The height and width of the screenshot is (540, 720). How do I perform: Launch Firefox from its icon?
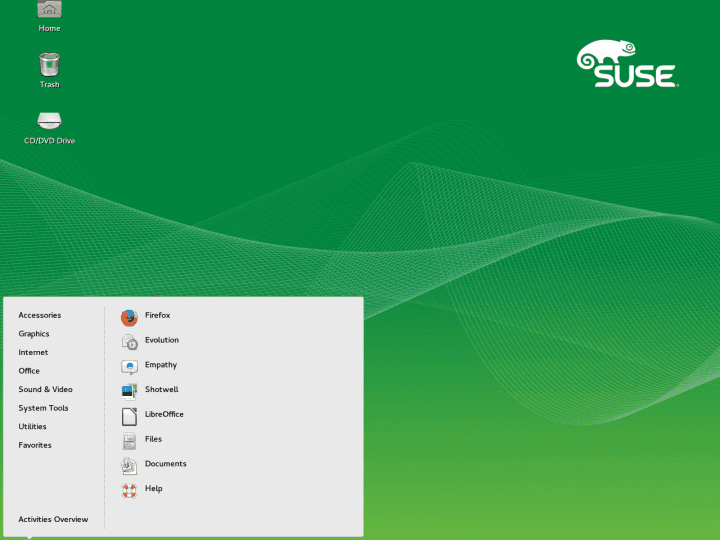click(129, 317)
